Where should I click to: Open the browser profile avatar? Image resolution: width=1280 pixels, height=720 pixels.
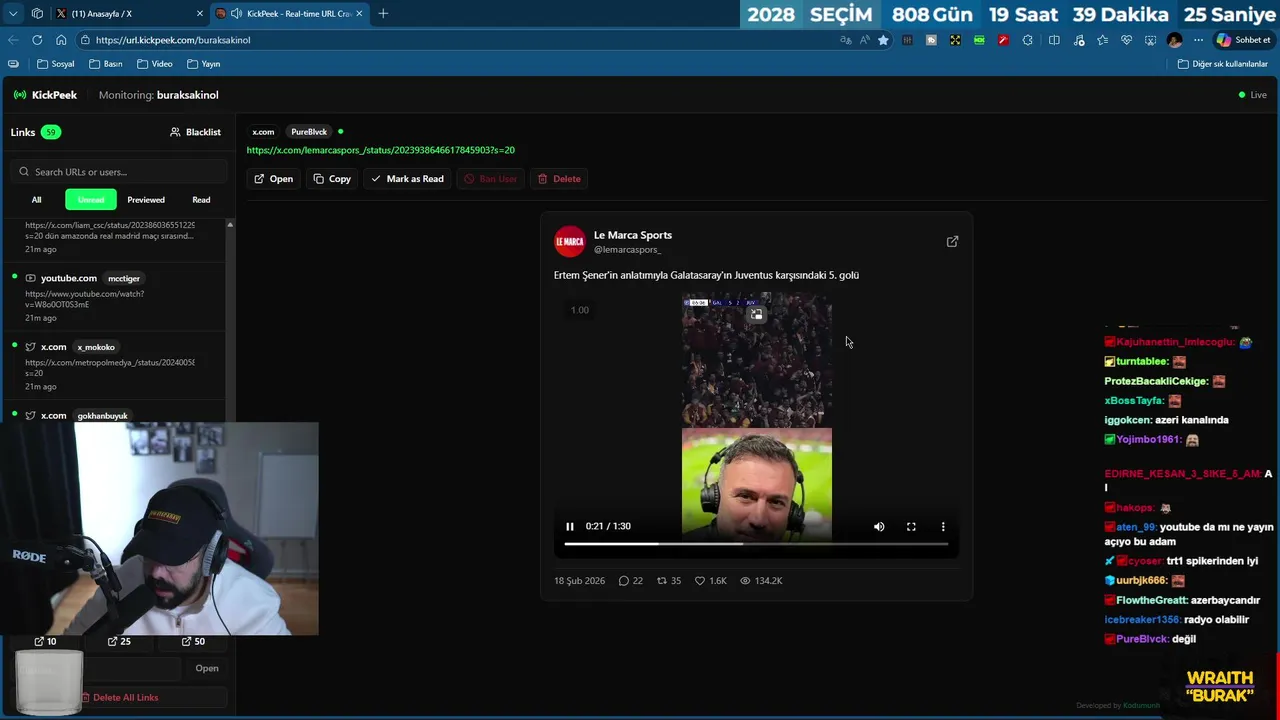coord(1174,40)
